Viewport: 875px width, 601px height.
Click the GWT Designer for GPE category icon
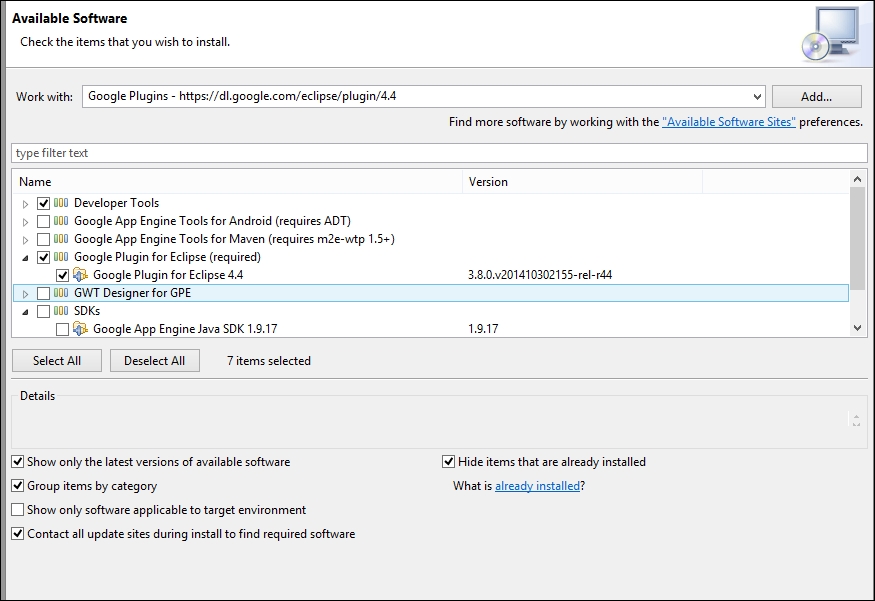click(61, 293)
